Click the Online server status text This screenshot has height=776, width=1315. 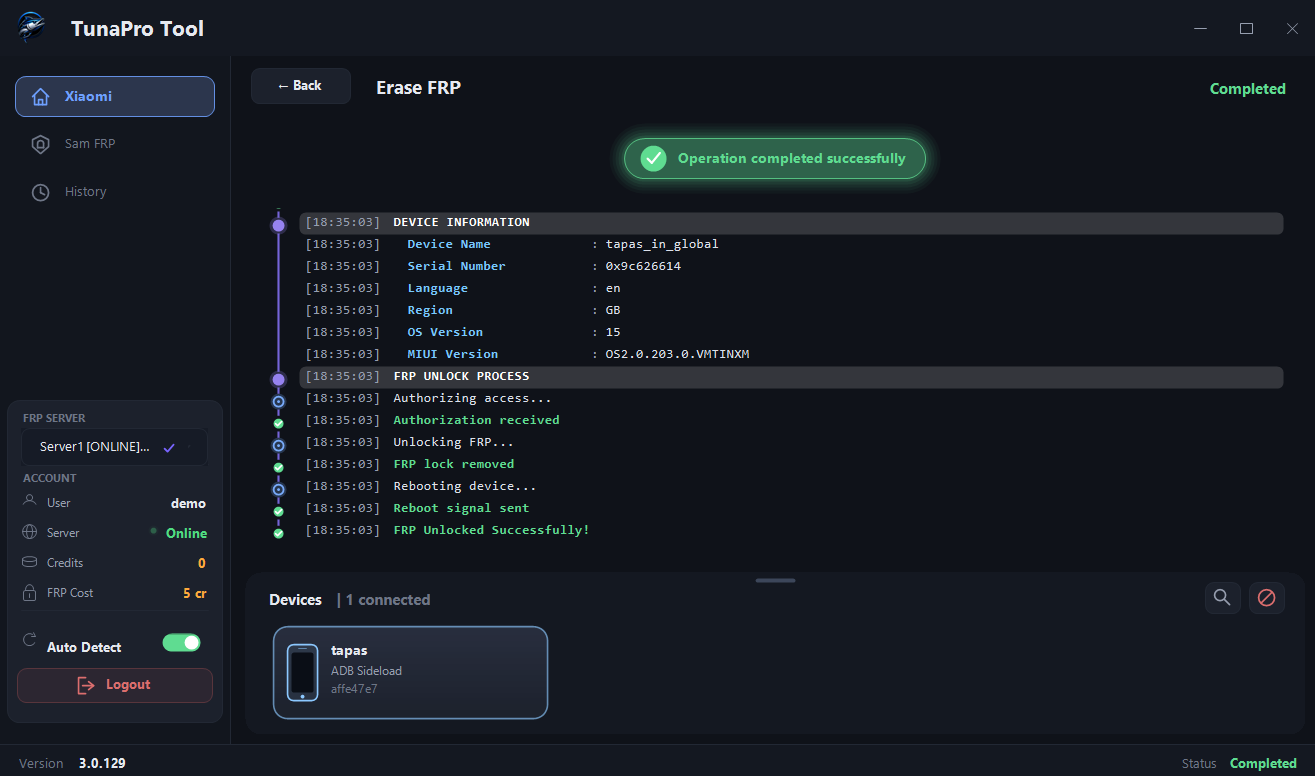pyautogui.click(x=187, y=533)
